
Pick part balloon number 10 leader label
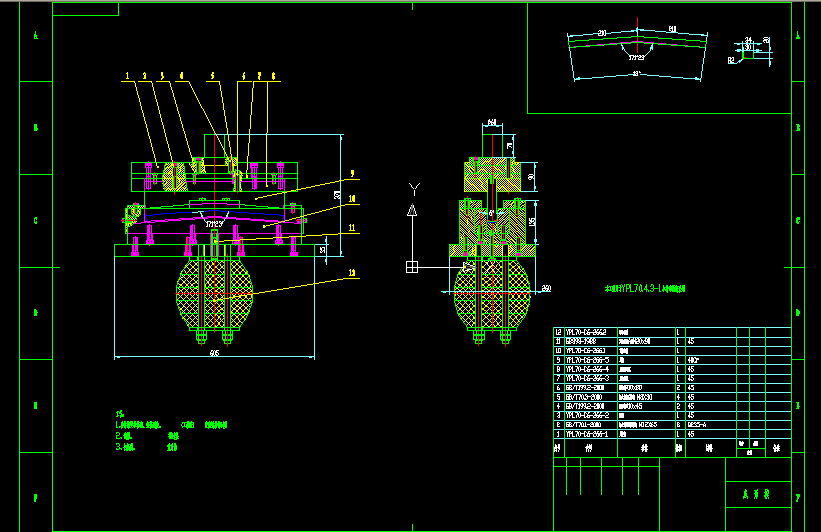click(352, 199)
